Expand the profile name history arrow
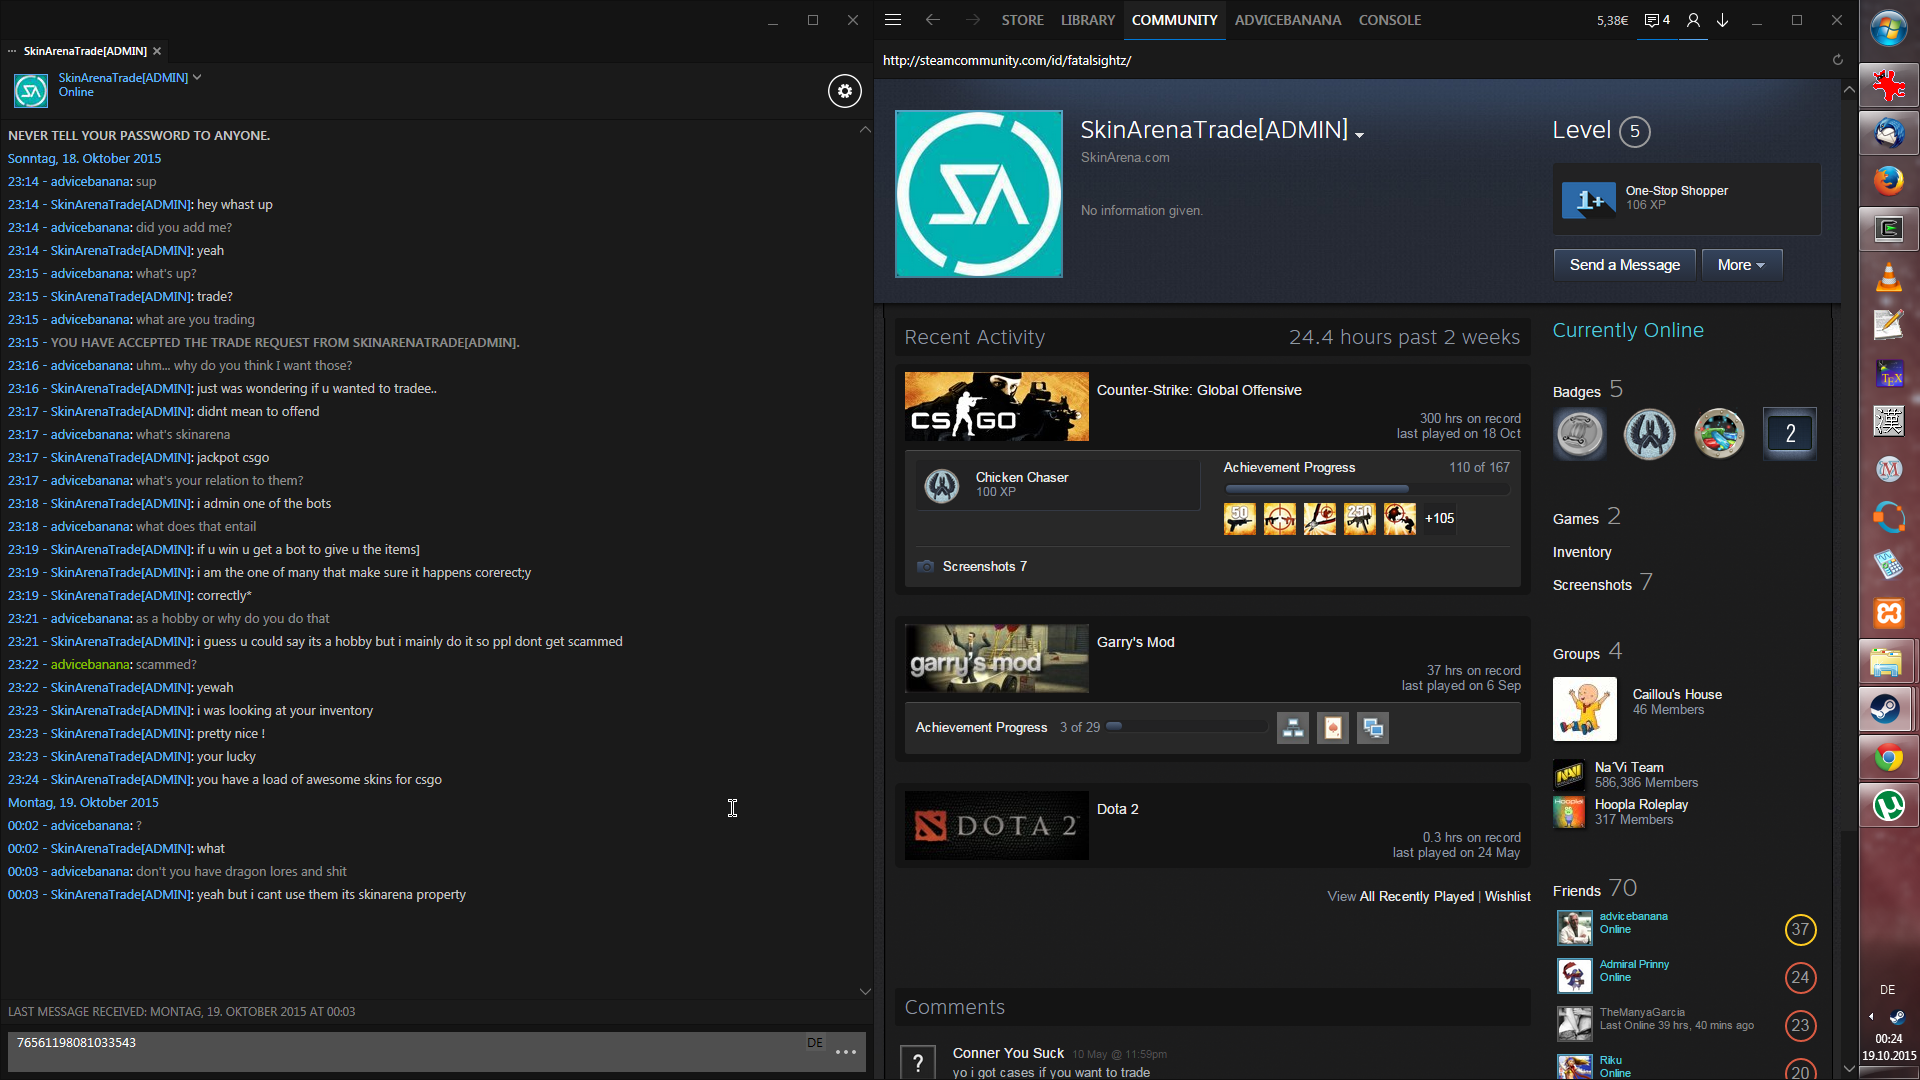1920x1080 pixels. (x=1359, y=135)
